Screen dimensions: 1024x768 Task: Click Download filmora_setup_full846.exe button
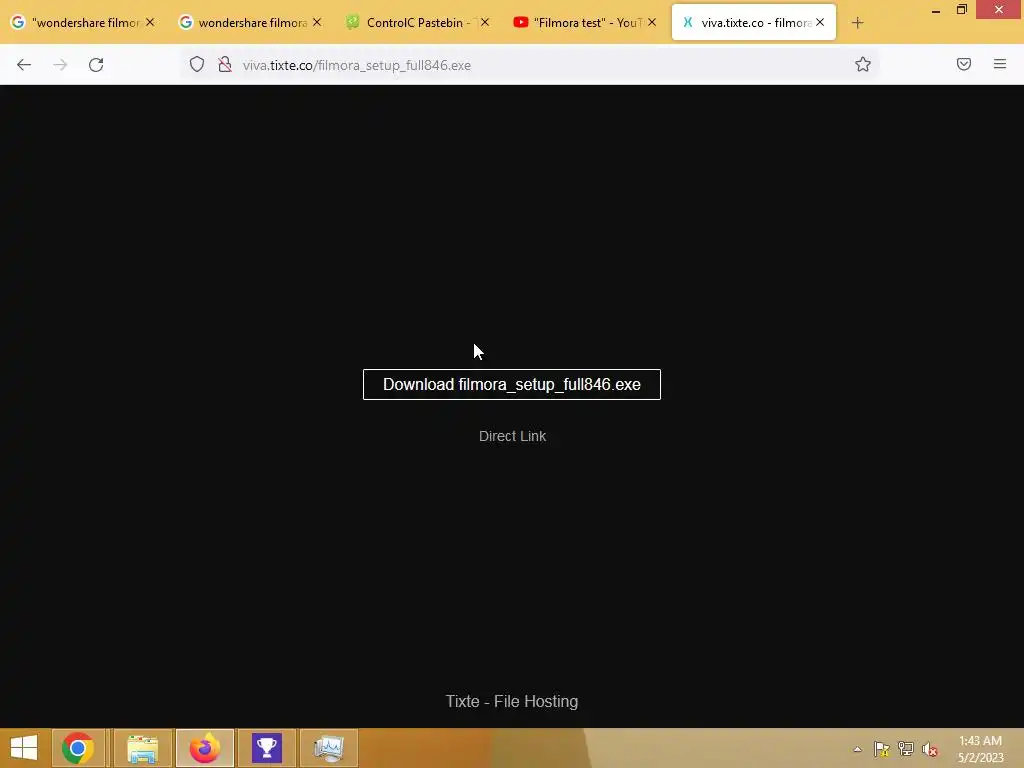(511, 385)
